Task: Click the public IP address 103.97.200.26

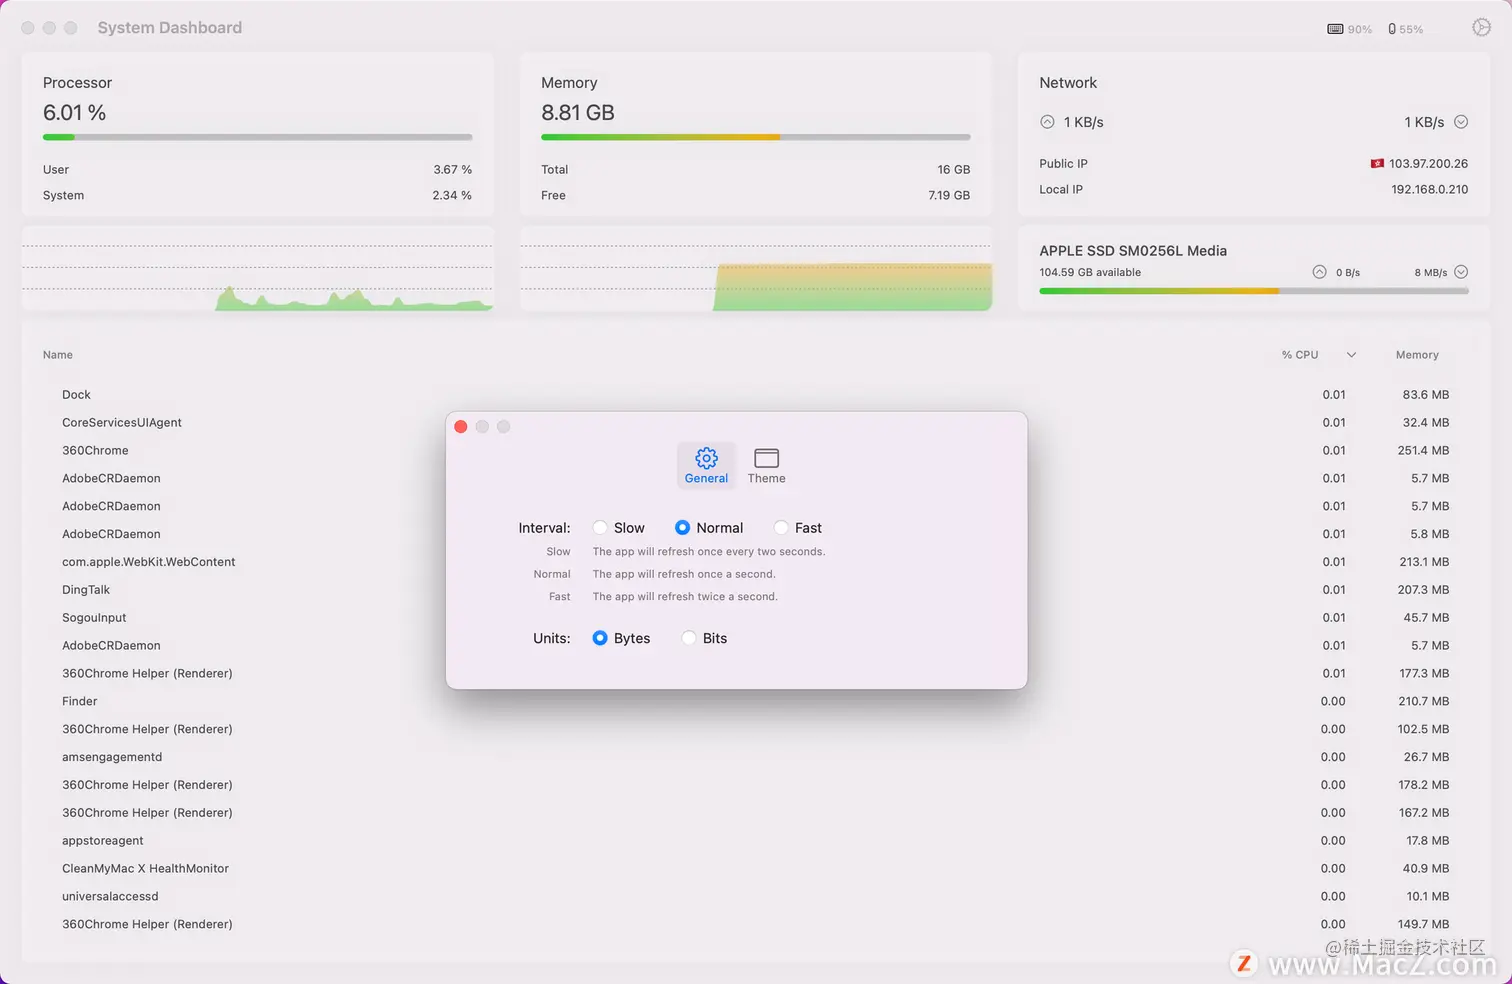Action: [x=1428, y=163]
